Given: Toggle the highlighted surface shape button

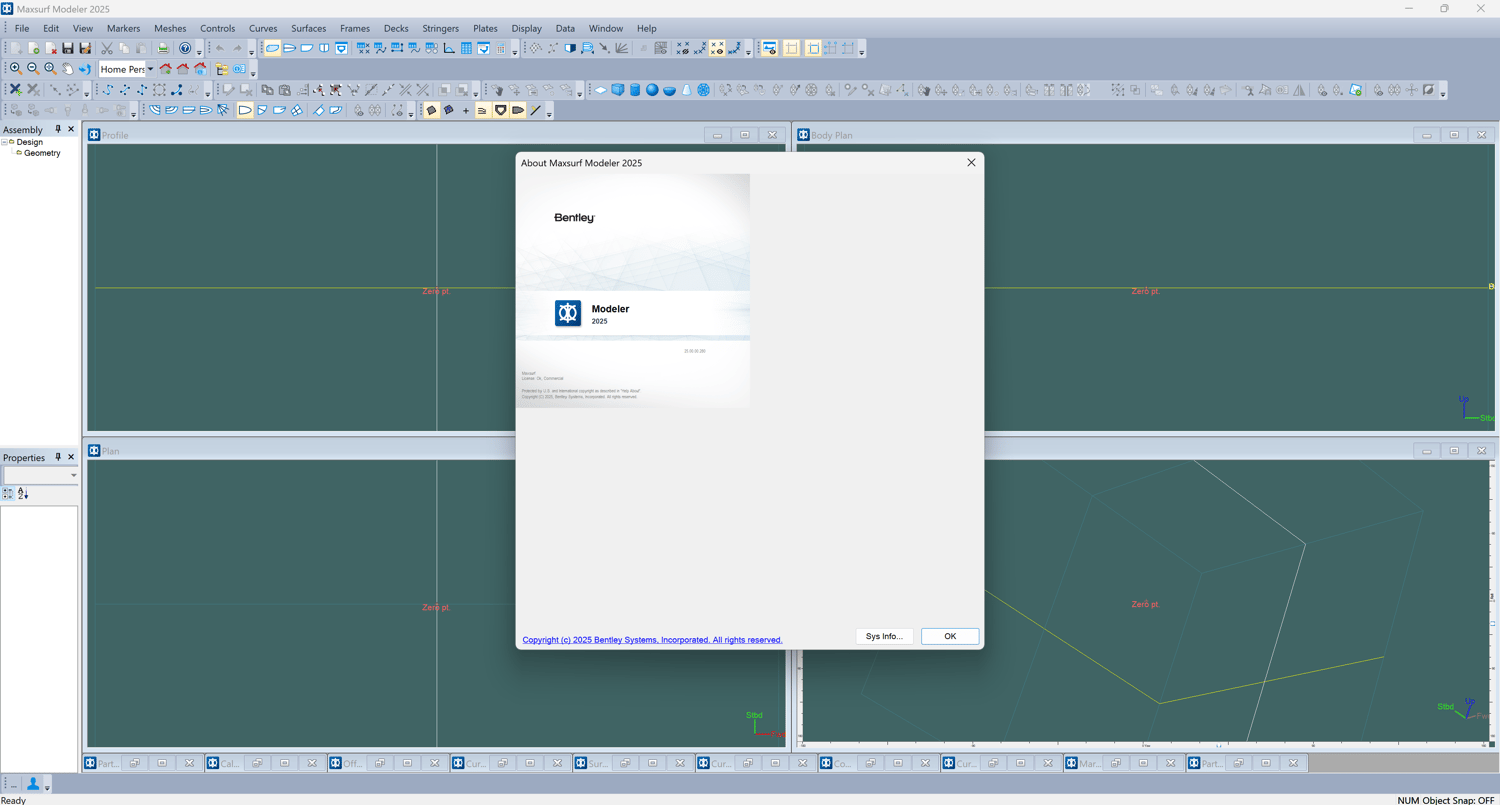Looking at the screenshot, I should pos(272,48).
